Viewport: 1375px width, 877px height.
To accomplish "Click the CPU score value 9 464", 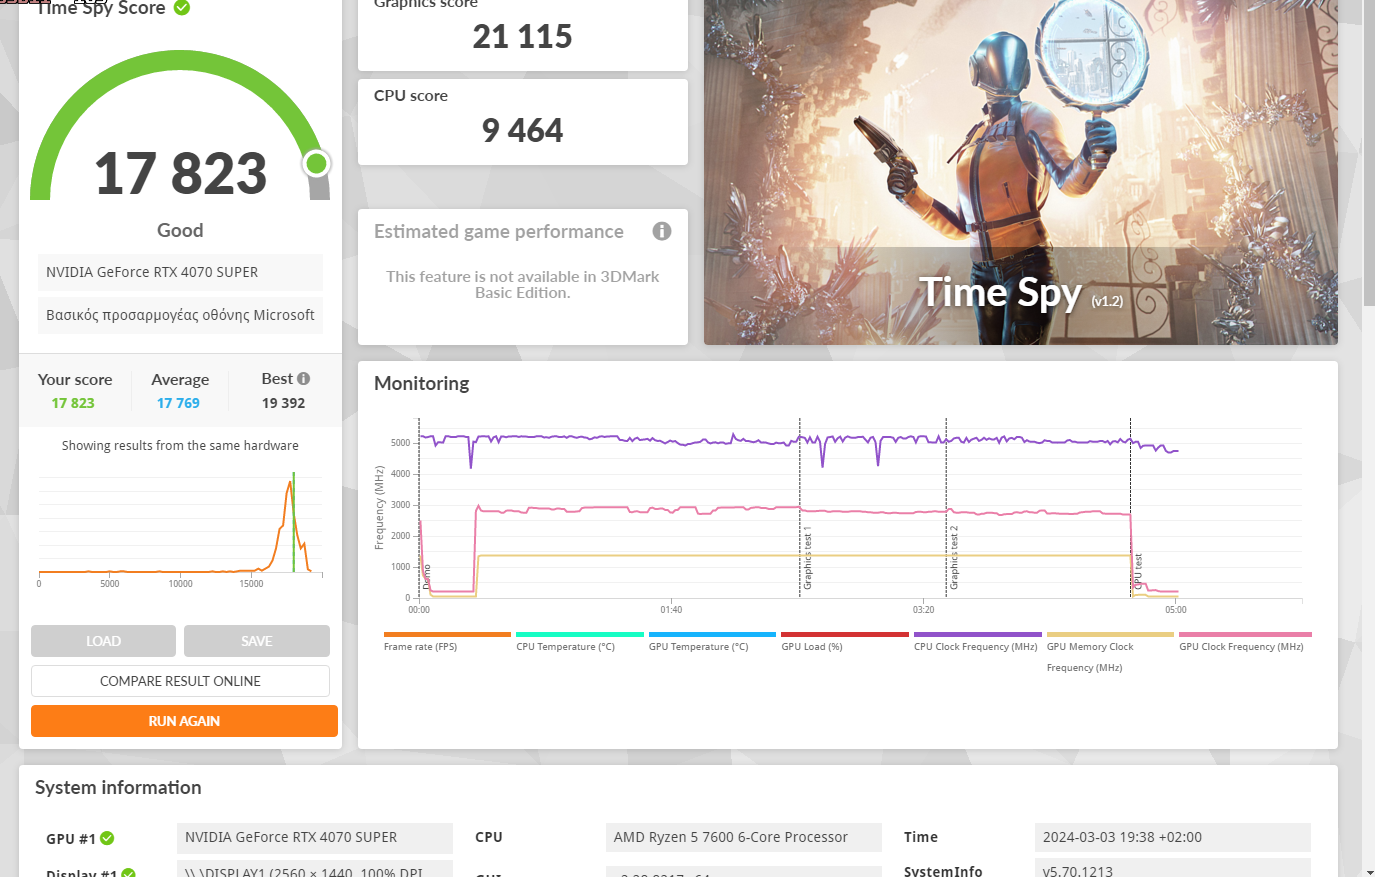I will pyautogui.click(x=523, y=131).
